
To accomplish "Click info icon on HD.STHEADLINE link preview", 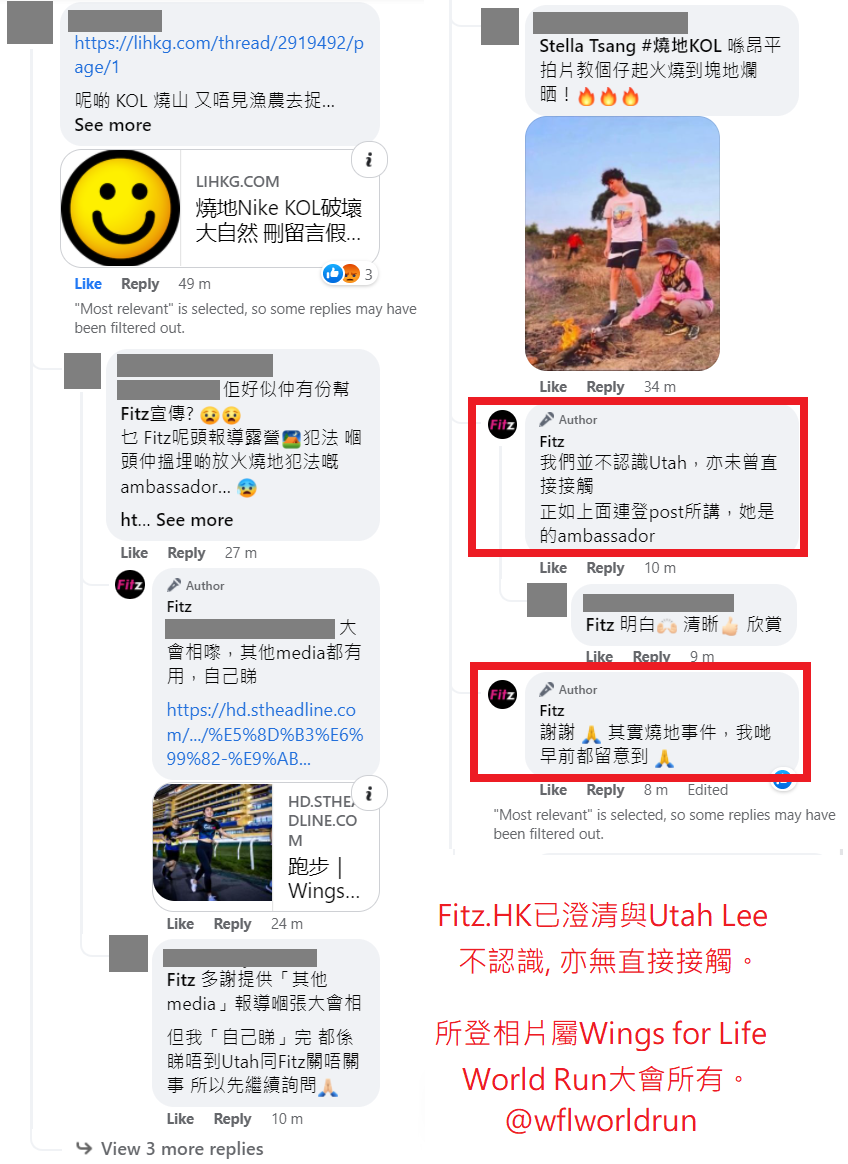I will pos(368,794).
